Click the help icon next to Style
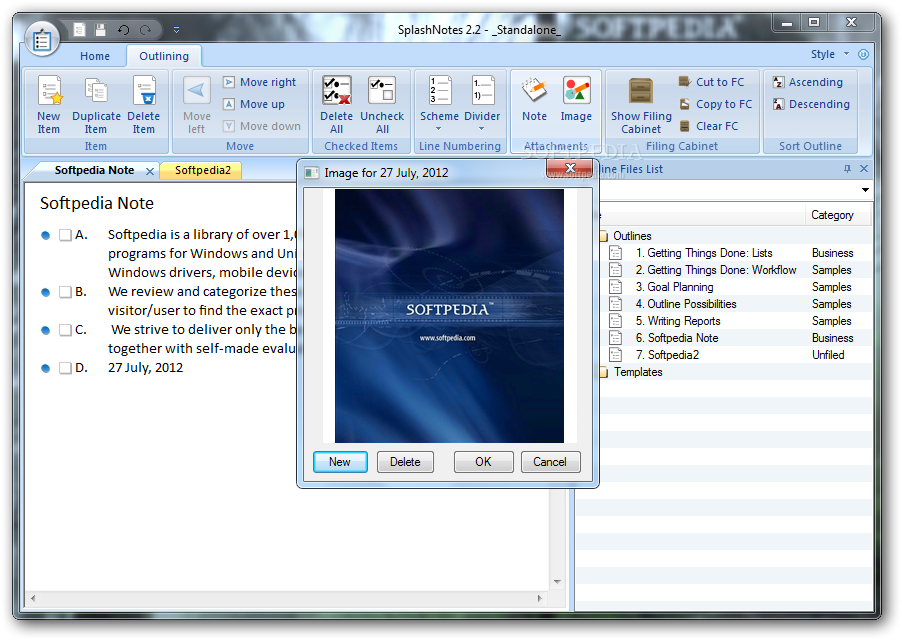902x640 pixels. point(863,54)
